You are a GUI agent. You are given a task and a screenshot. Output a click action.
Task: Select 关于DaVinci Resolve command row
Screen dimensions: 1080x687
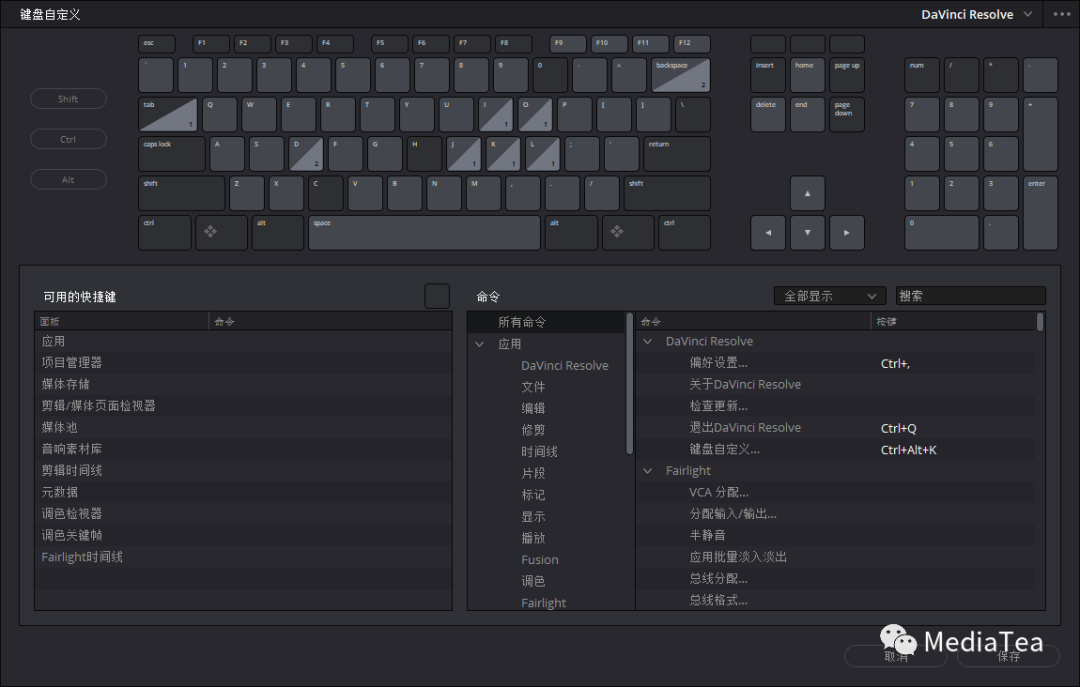[x=835, y=384]
